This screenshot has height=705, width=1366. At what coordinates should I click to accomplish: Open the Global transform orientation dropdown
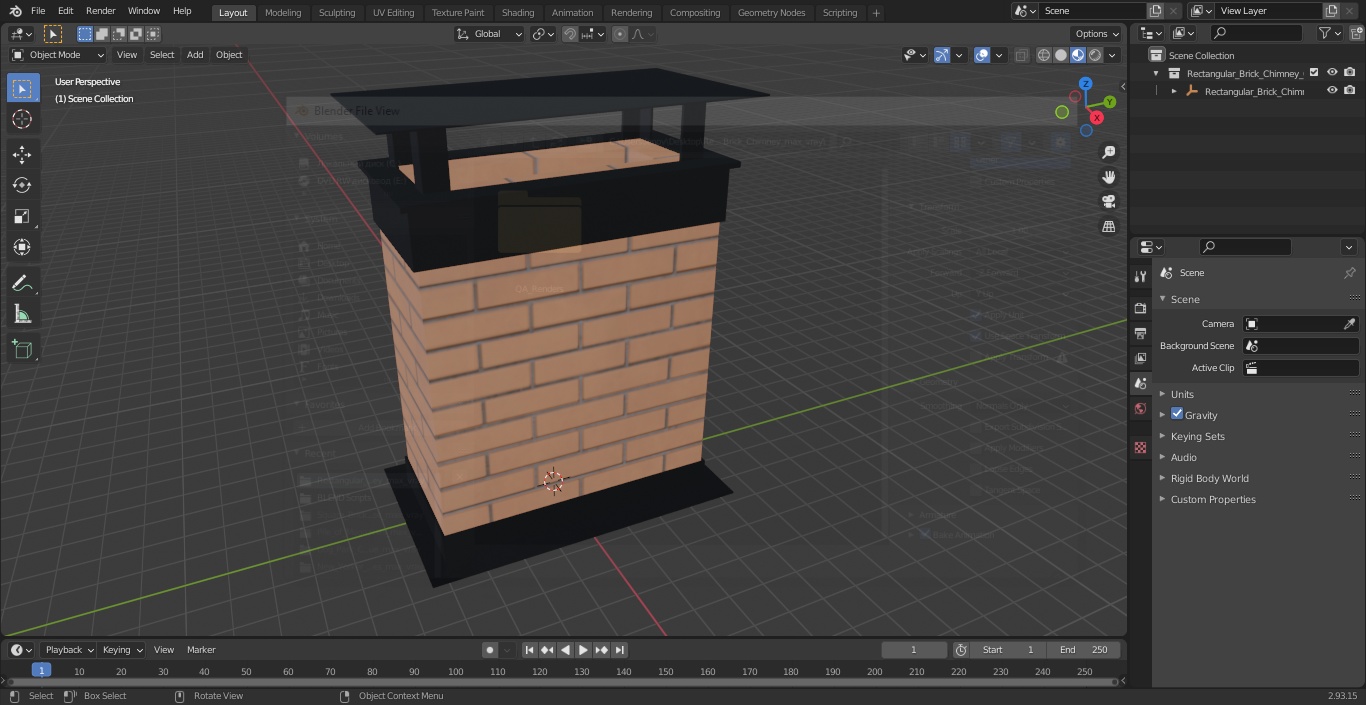pyautogui.click(x=490, y=34)
